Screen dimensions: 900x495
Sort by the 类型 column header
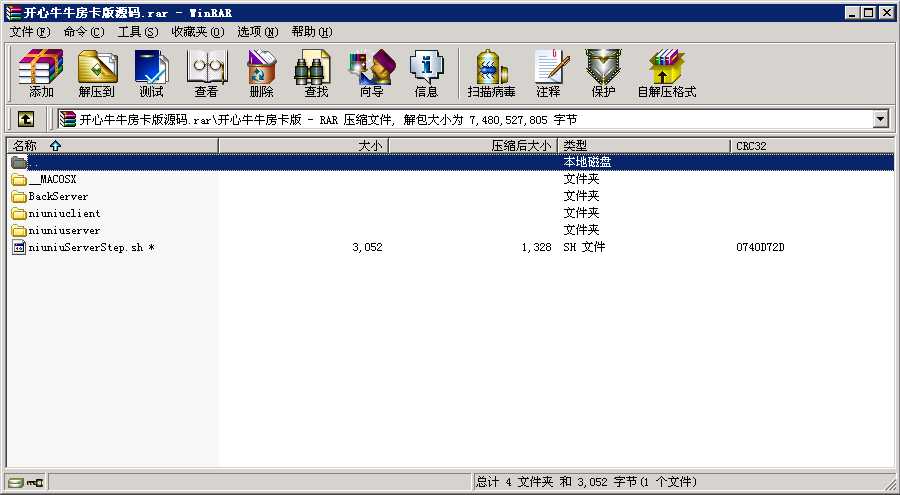[x=644, y=146]
